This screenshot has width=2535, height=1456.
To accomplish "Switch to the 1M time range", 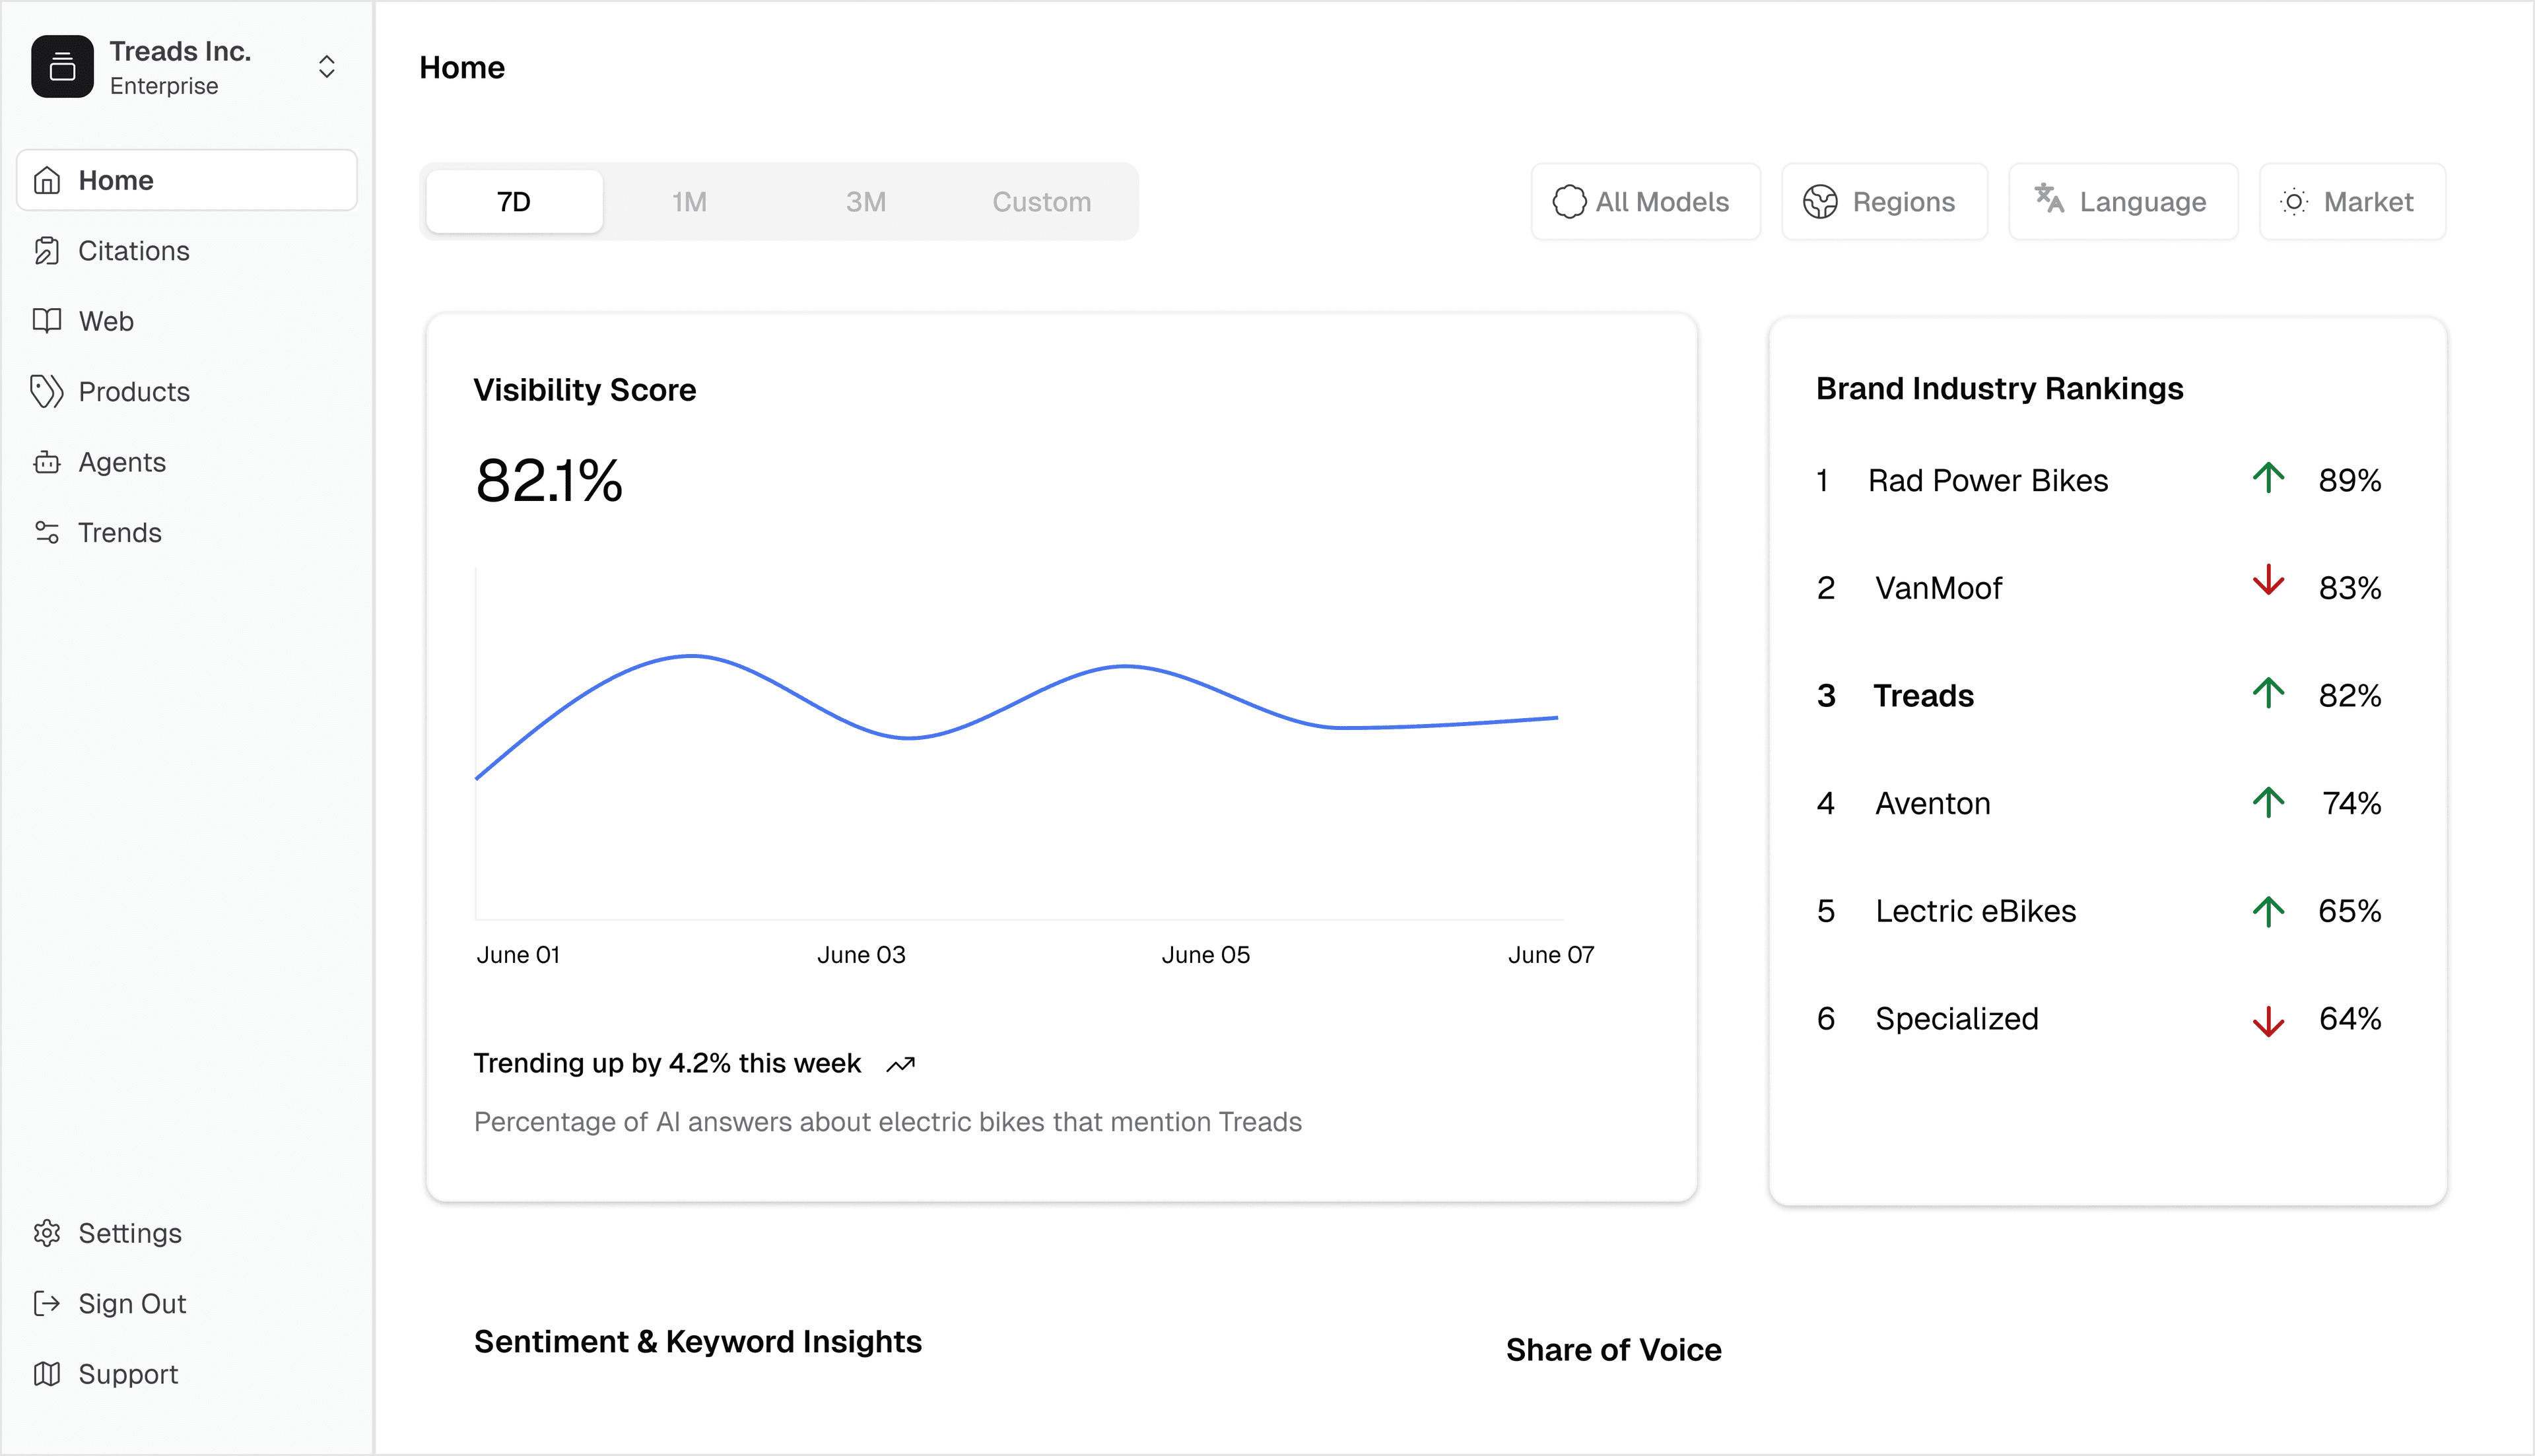I will click(x=689, y=202).
